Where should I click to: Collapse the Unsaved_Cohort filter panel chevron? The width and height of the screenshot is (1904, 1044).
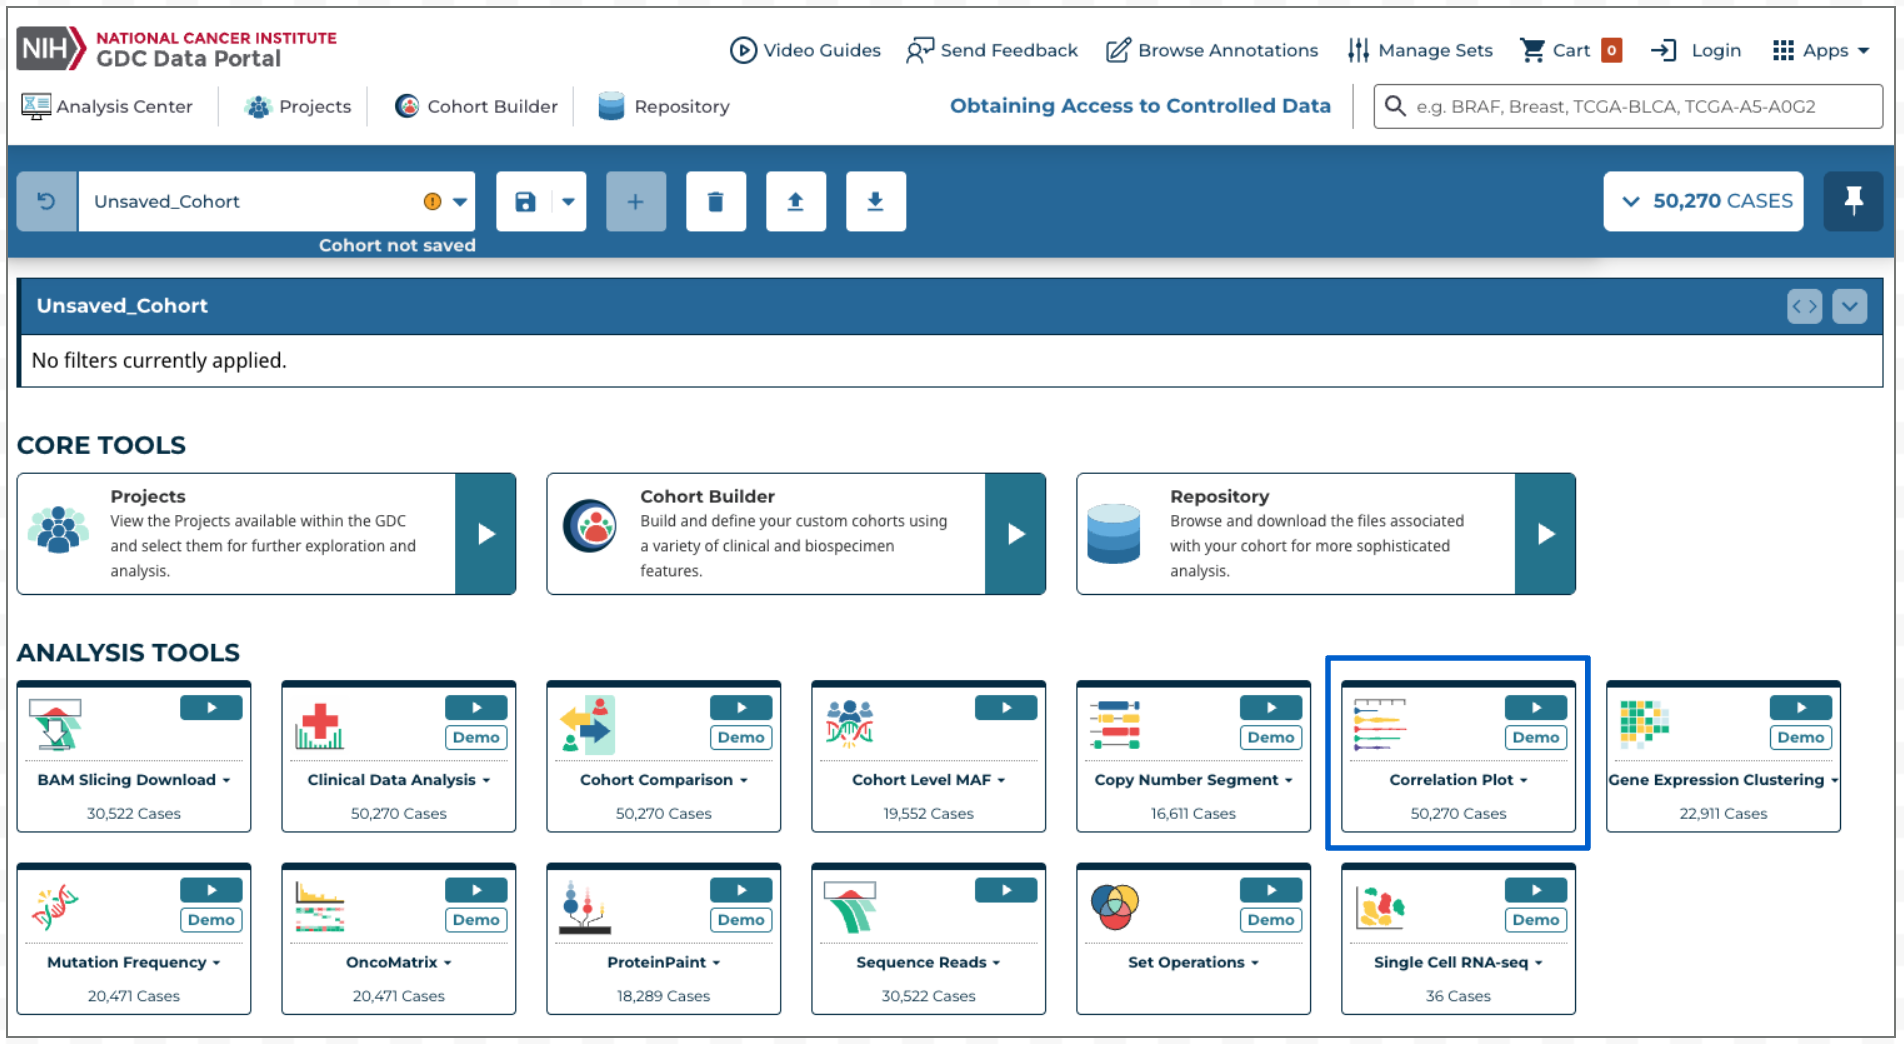[x=1849, y=306]
